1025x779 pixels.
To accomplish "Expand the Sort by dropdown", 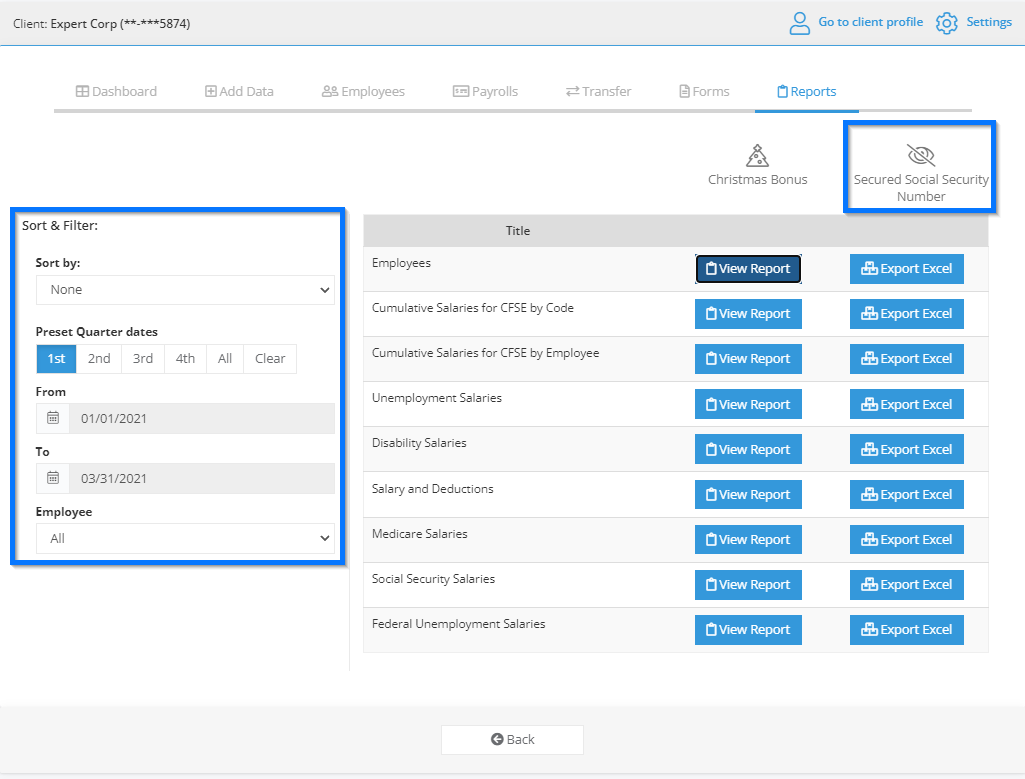I will tap(185, 290).
